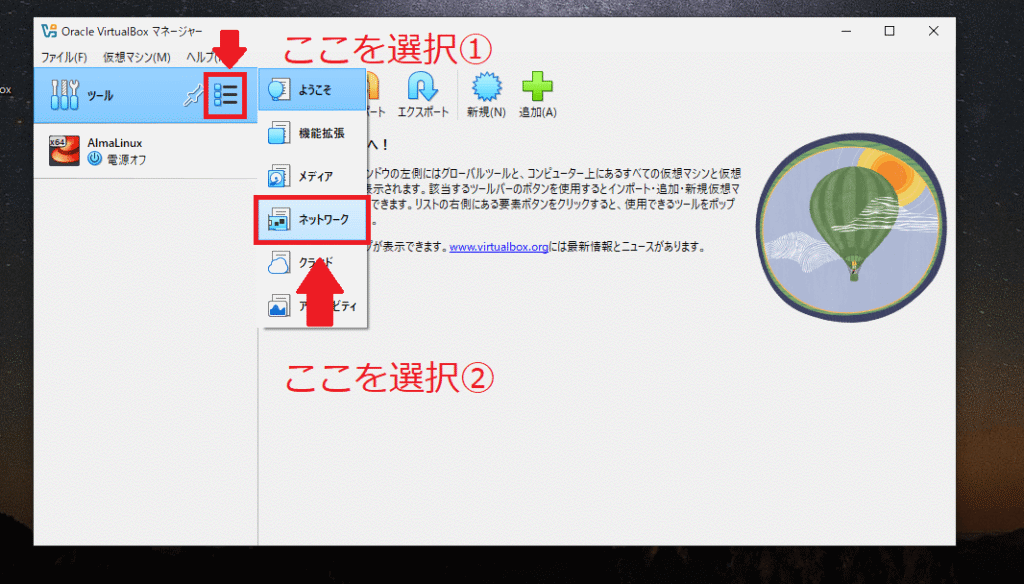Image resolution: width=1024 pixels, height=584 pixels.
Task: Open the Tools list menu icon
Action: point(225,95)
